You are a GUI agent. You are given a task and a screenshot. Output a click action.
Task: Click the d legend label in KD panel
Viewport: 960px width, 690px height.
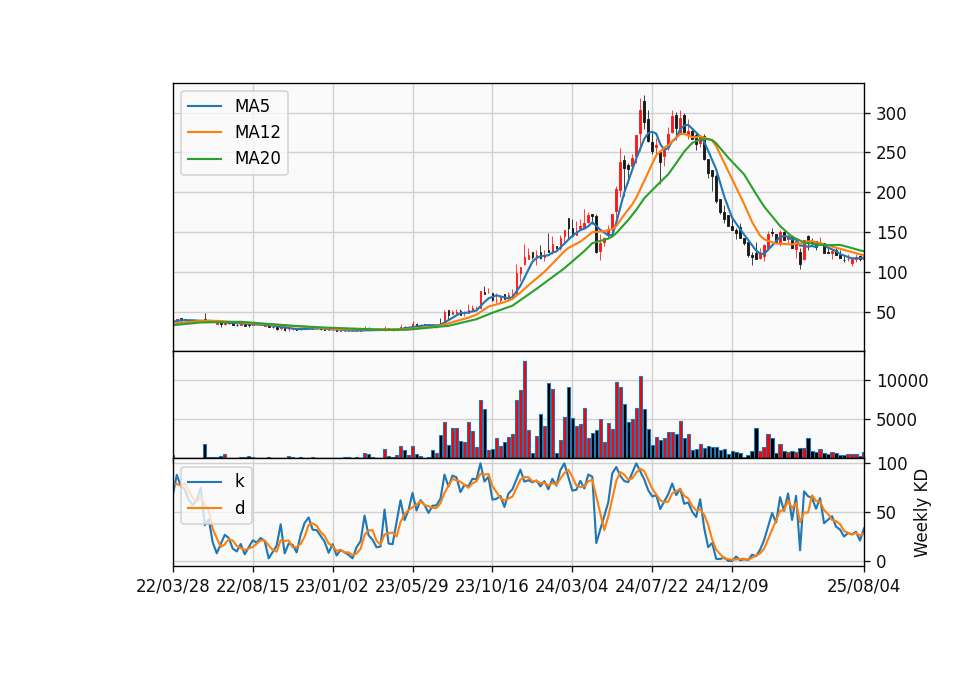(x=239, y=508)
